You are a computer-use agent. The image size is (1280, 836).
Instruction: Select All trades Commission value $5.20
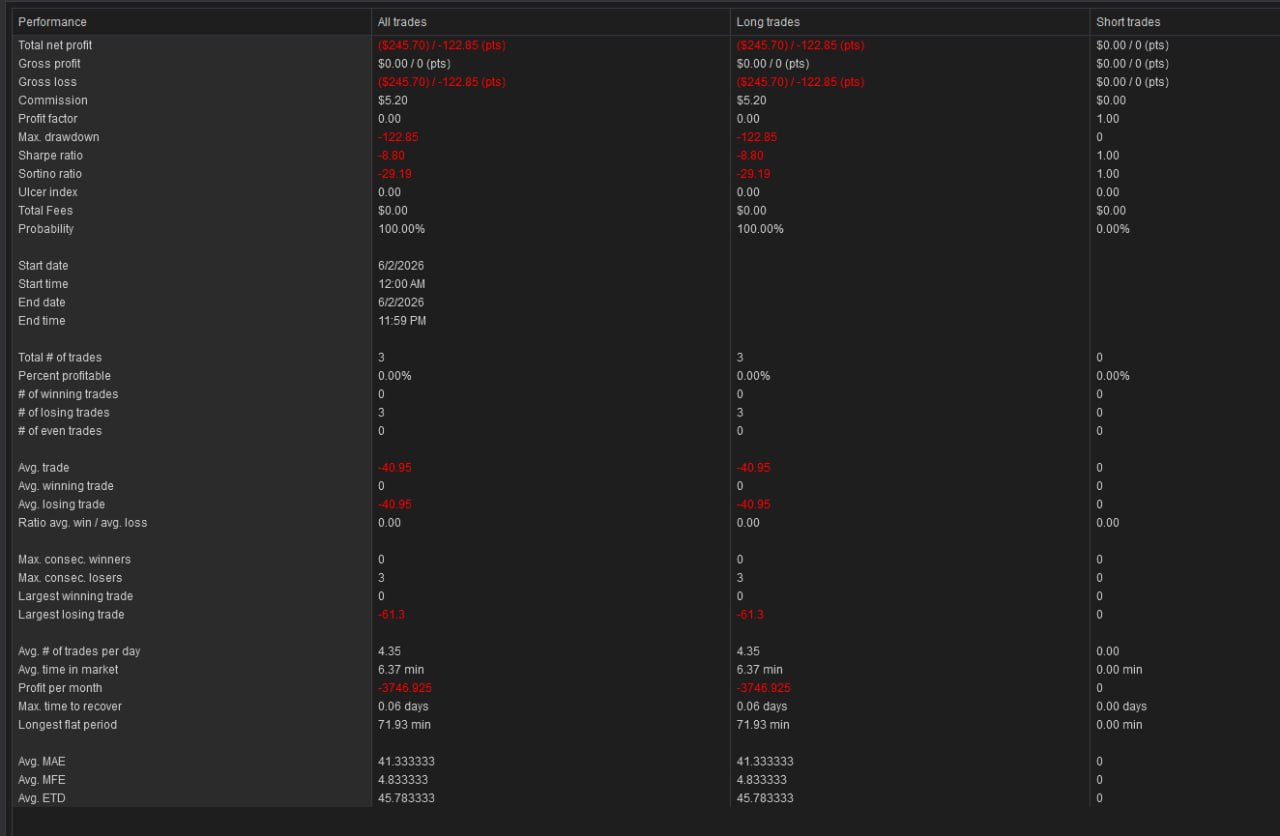[393, 100]
